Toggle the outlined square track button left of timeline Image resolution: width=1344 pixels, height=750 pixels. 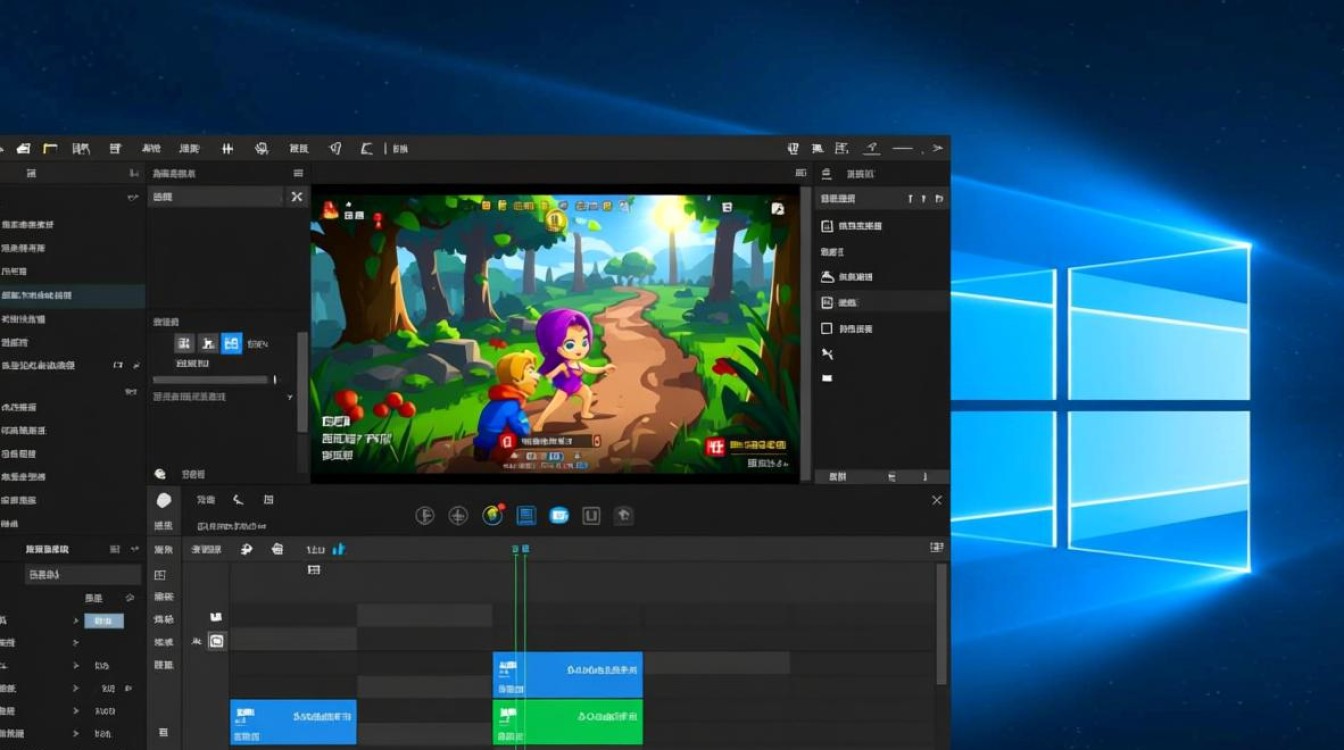tap(216, 641)
